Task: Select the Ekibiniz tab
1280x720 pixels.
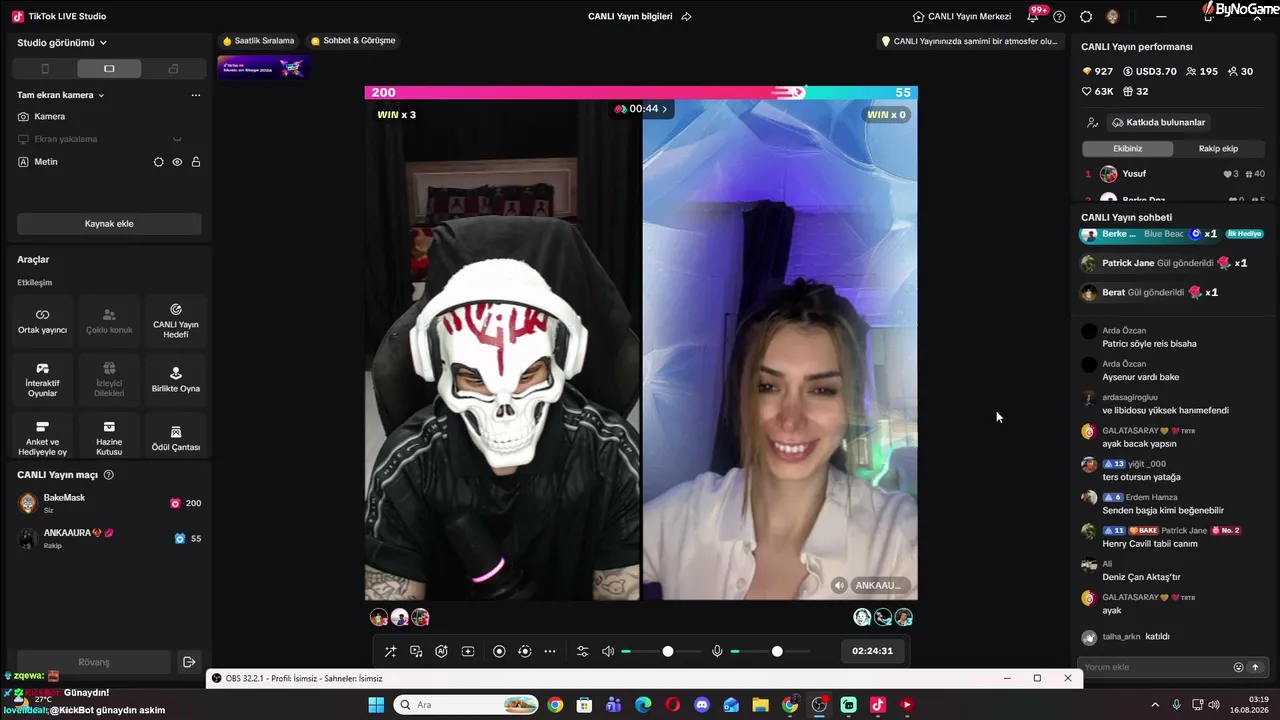Action: click(1128, 149)
